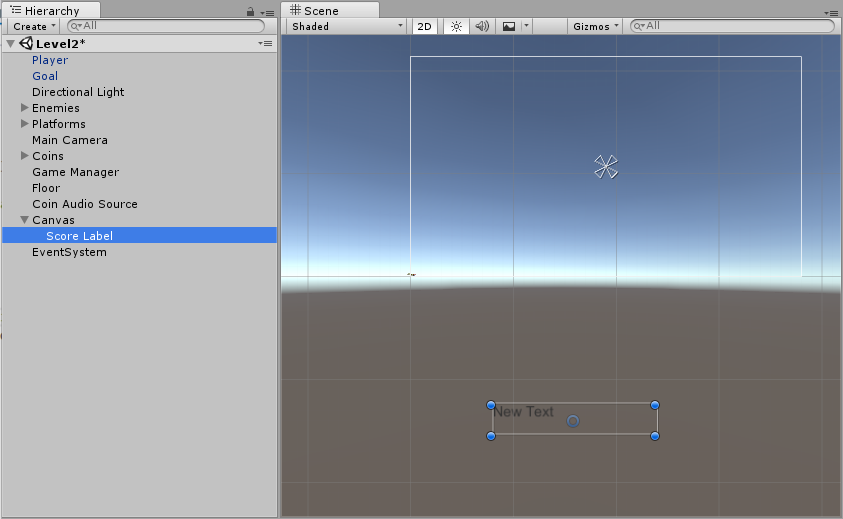Expand the Coins group
Image resolution: width=843 pixels, height=519 pixels.
point(24,155)
